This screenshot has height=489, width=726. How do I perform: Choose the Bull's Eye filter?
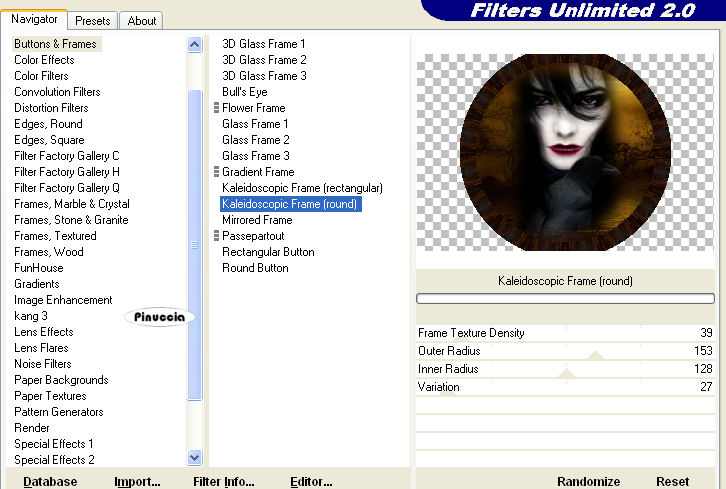(245, 92)
